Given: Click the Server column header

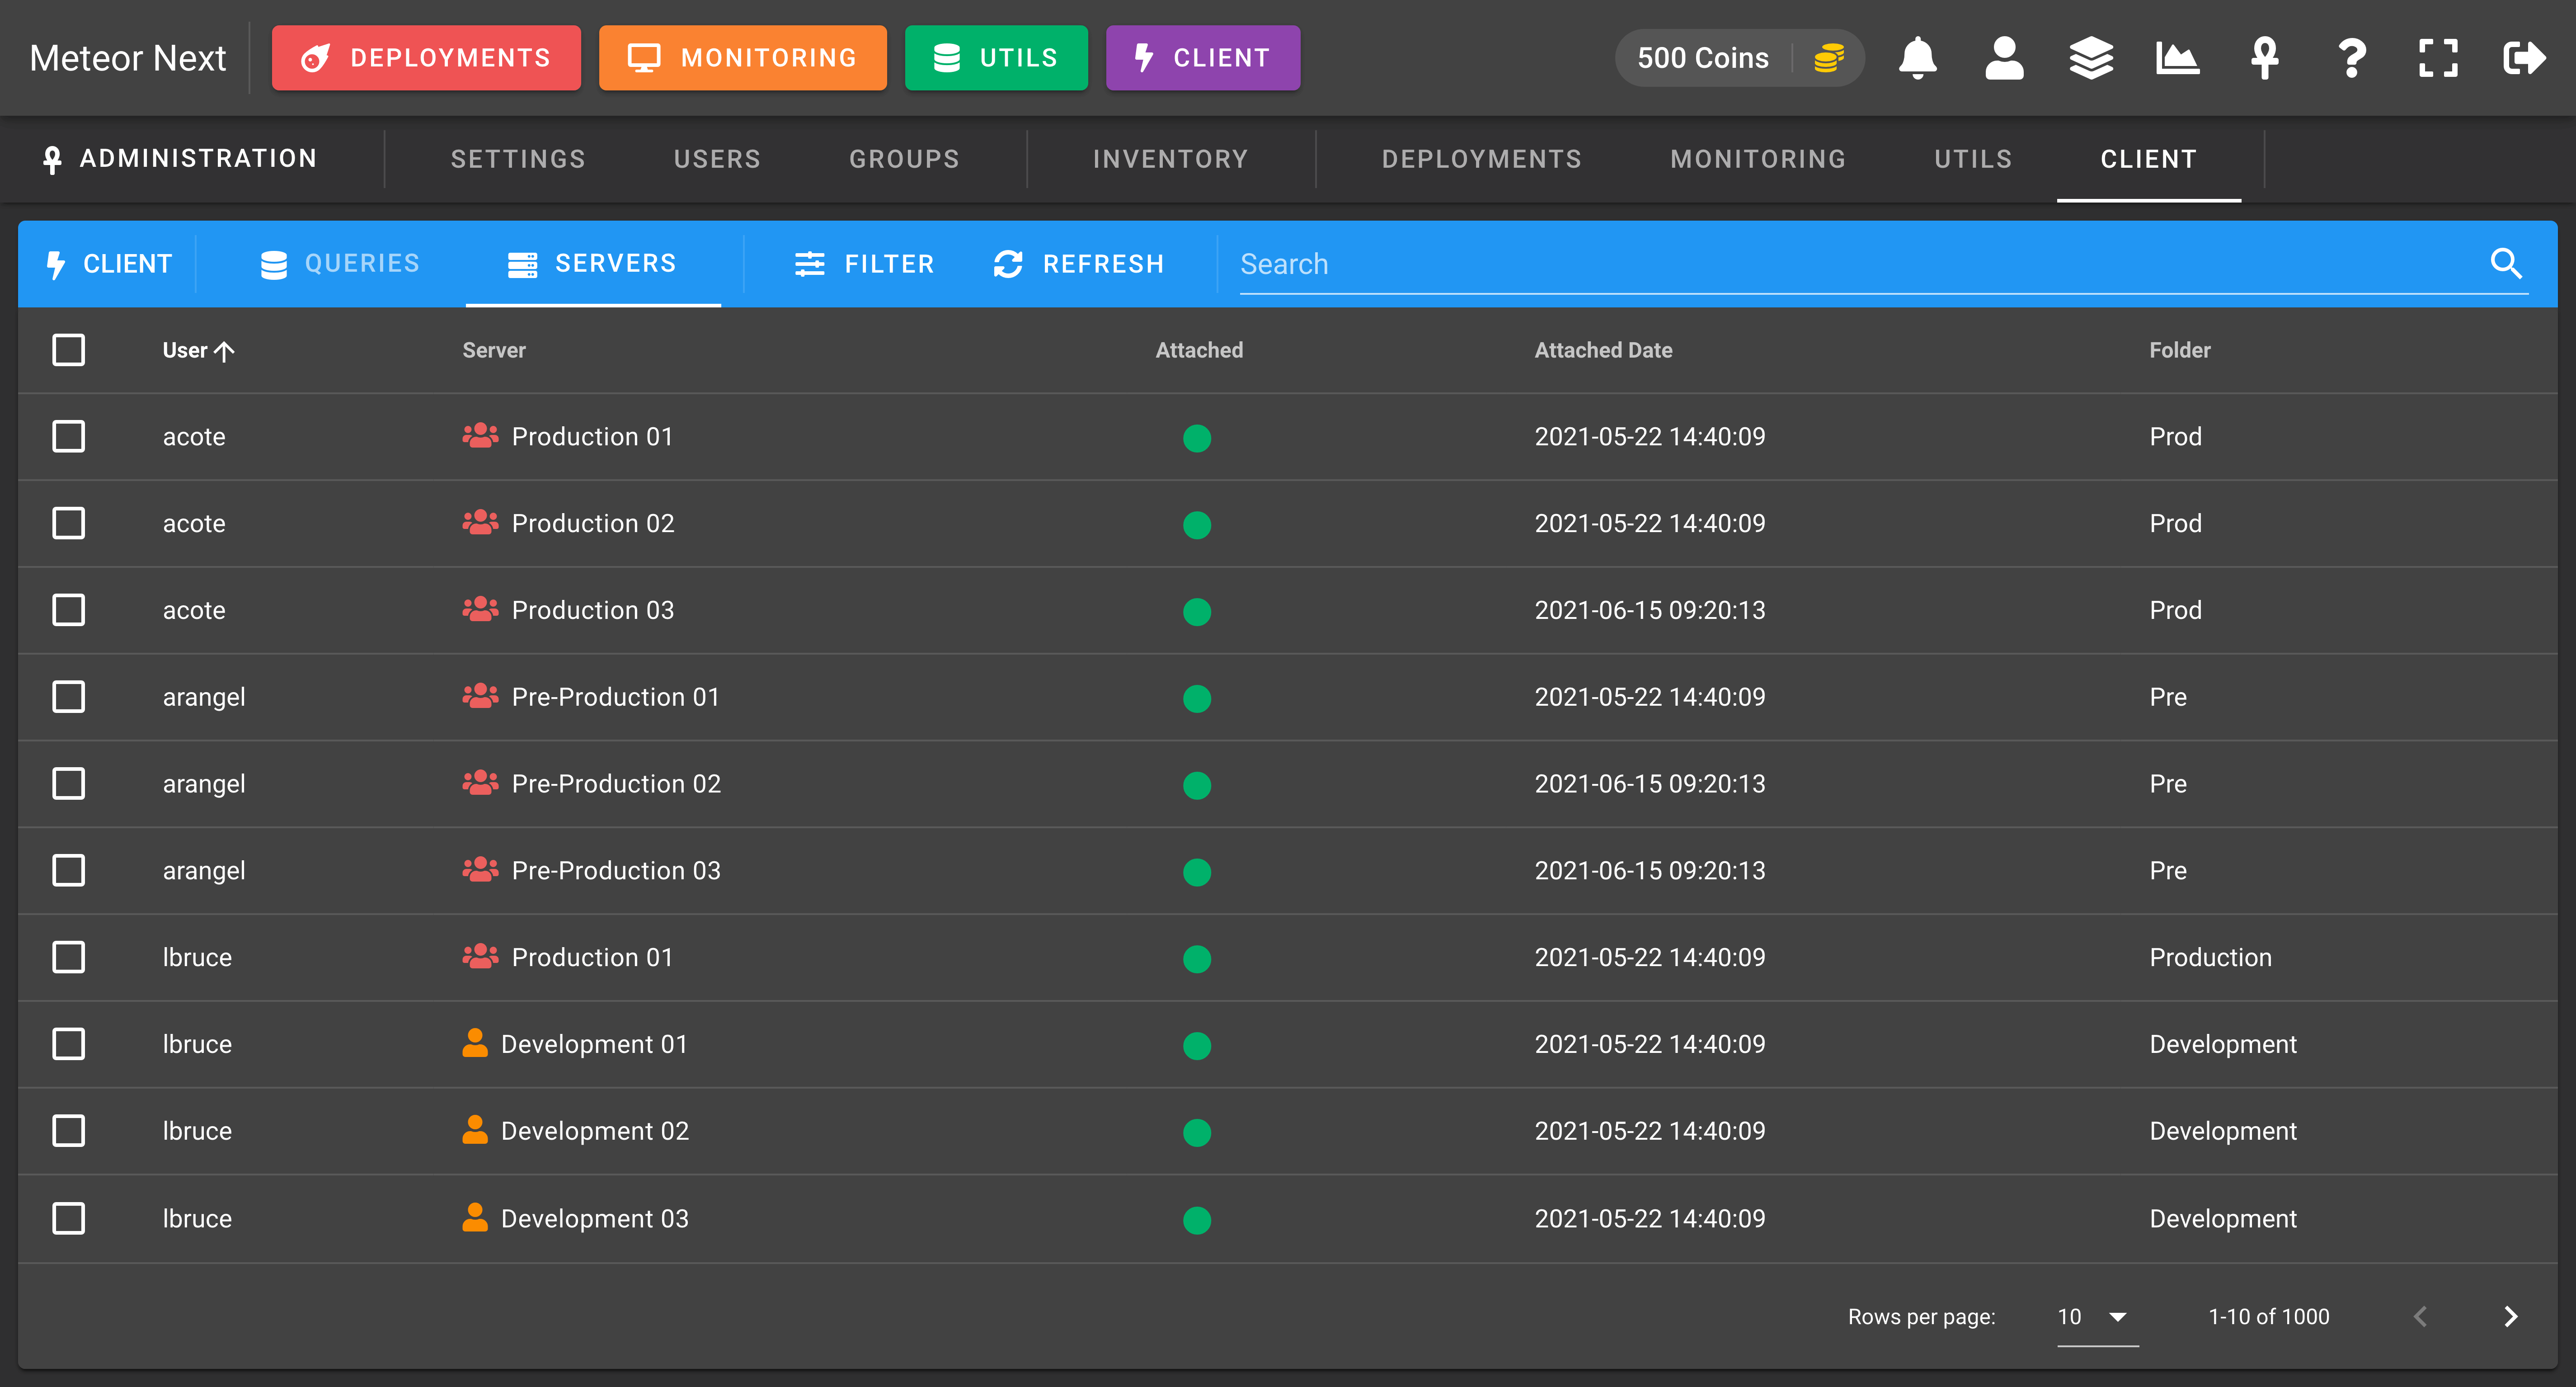Looking at the screenshot, I should (x=494, y=350).
